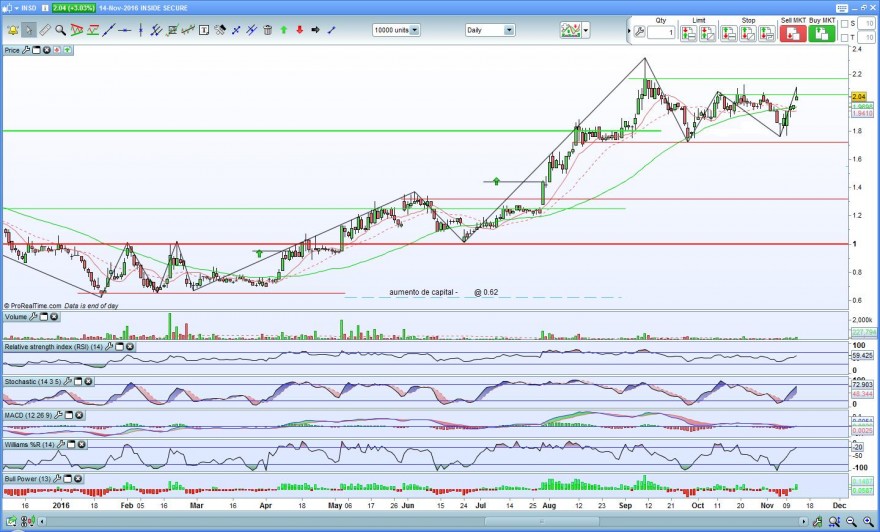Viewport: 880px width, 532px height.
Task: Pick the green up arrow drawing tool
Action: click(283, 30)
